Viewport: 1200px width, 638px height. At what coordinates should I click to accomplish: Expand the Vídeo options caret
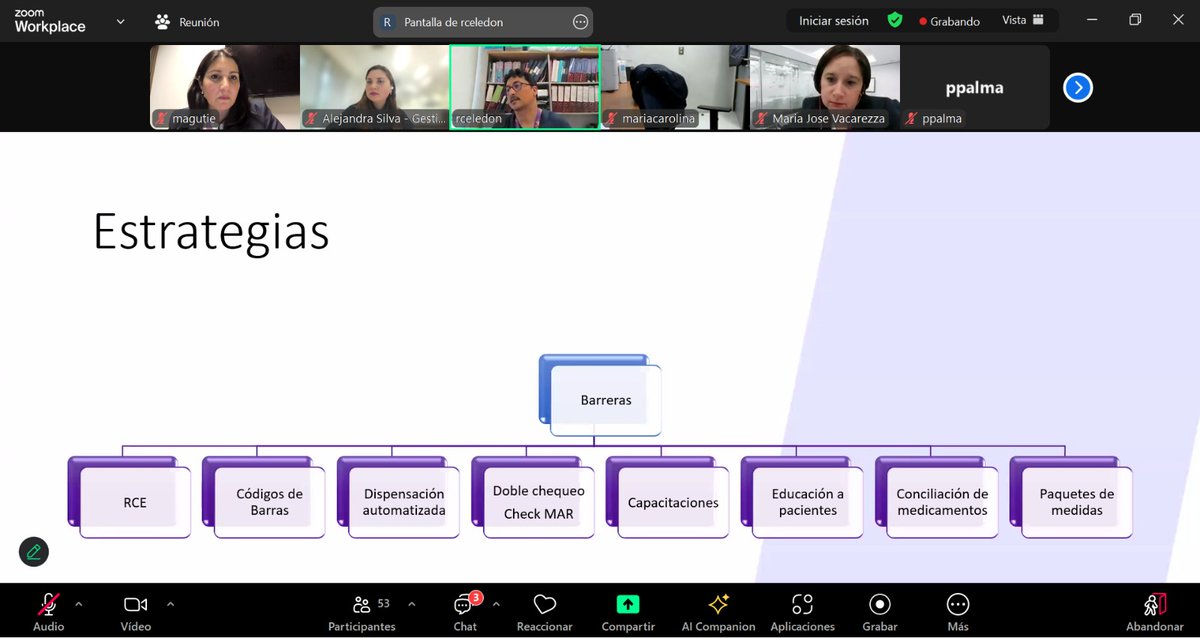pos(170,604)
